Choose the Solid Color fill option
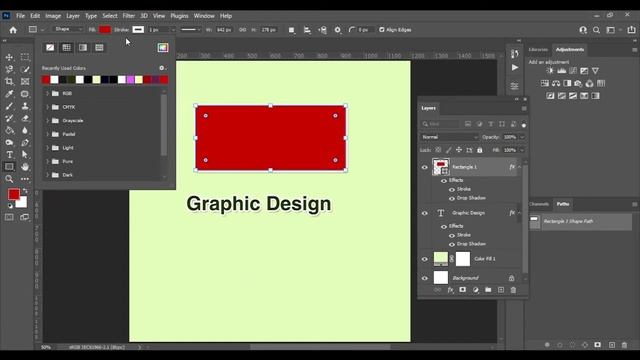The width and height of the screenshot is (640, 360). (67, 48)
